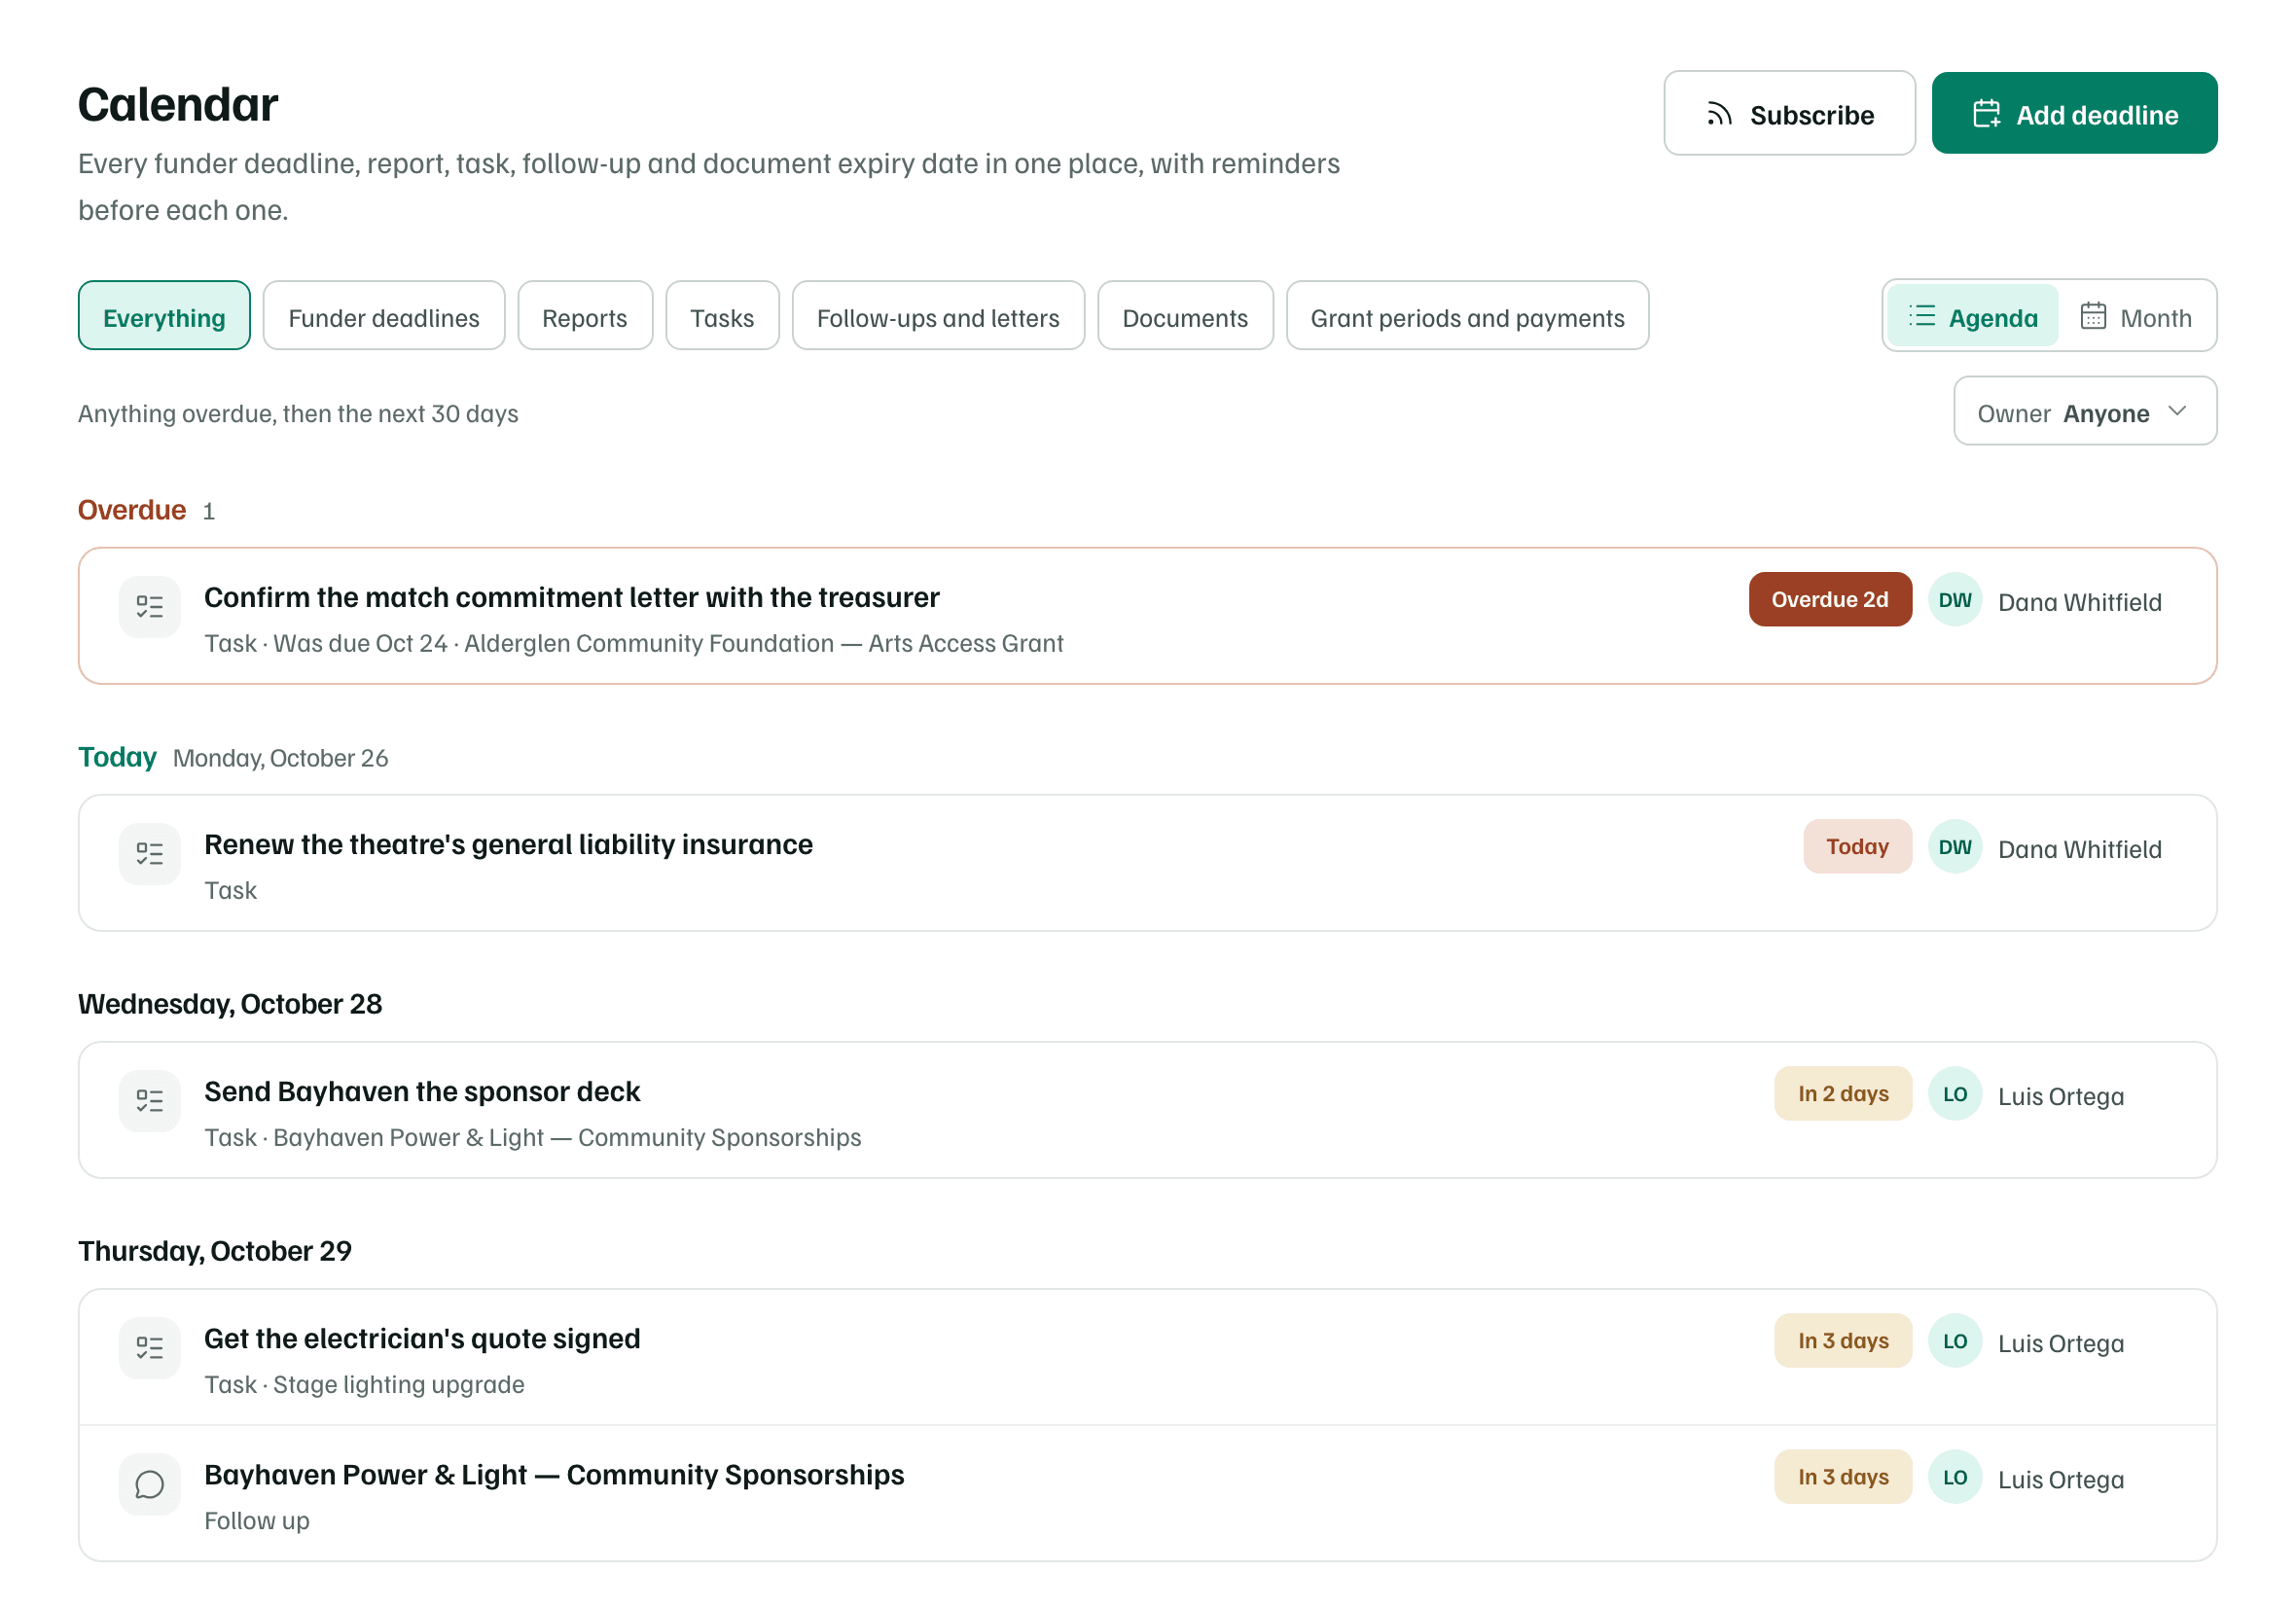Image resolution: width=2296 pixels, height=1607 pixels.
Task: Click the LO avatar on the Bayhaven follow-up row
Action: click(x=1954, y=1477)
